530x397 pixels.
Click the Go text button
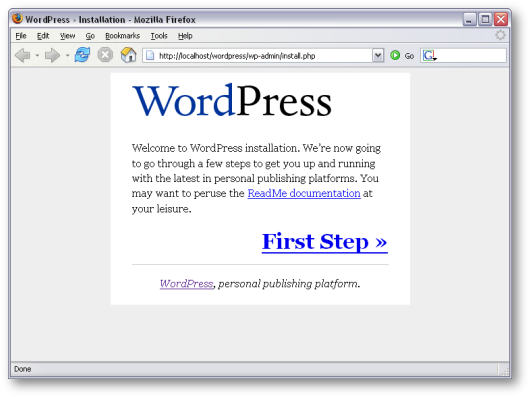[x=409, y=56]
